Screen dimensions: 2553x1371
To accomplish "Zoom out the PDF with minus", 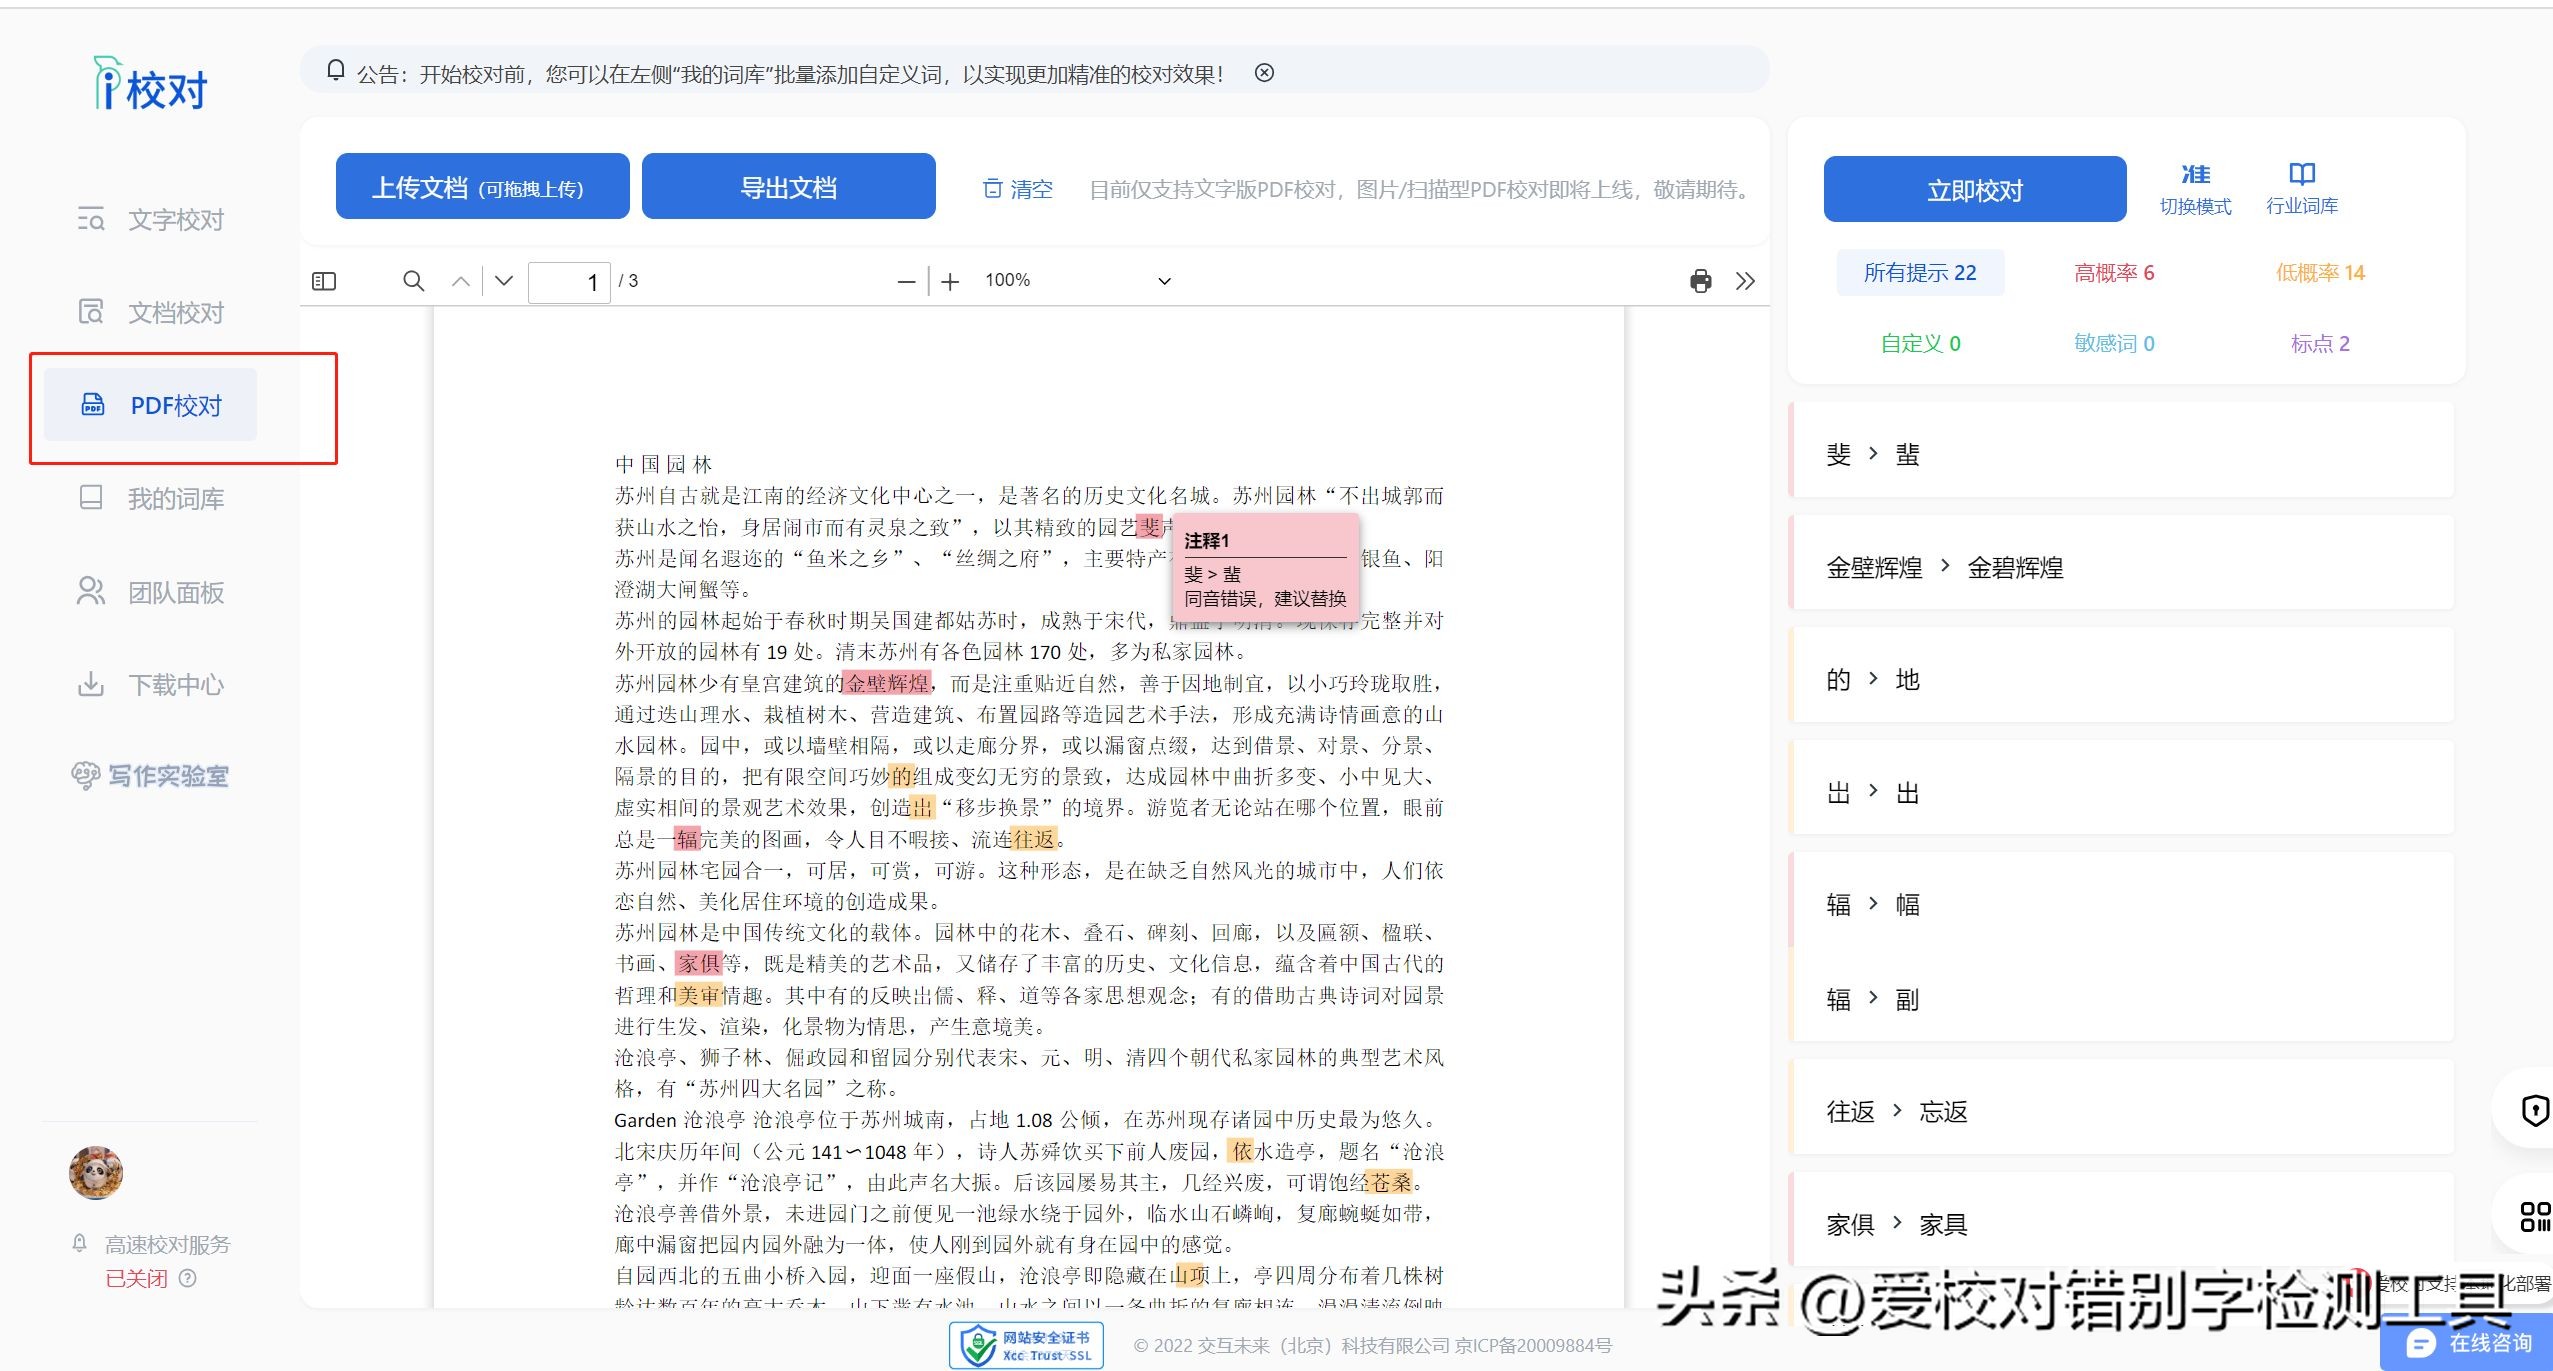I will [906, 282].
